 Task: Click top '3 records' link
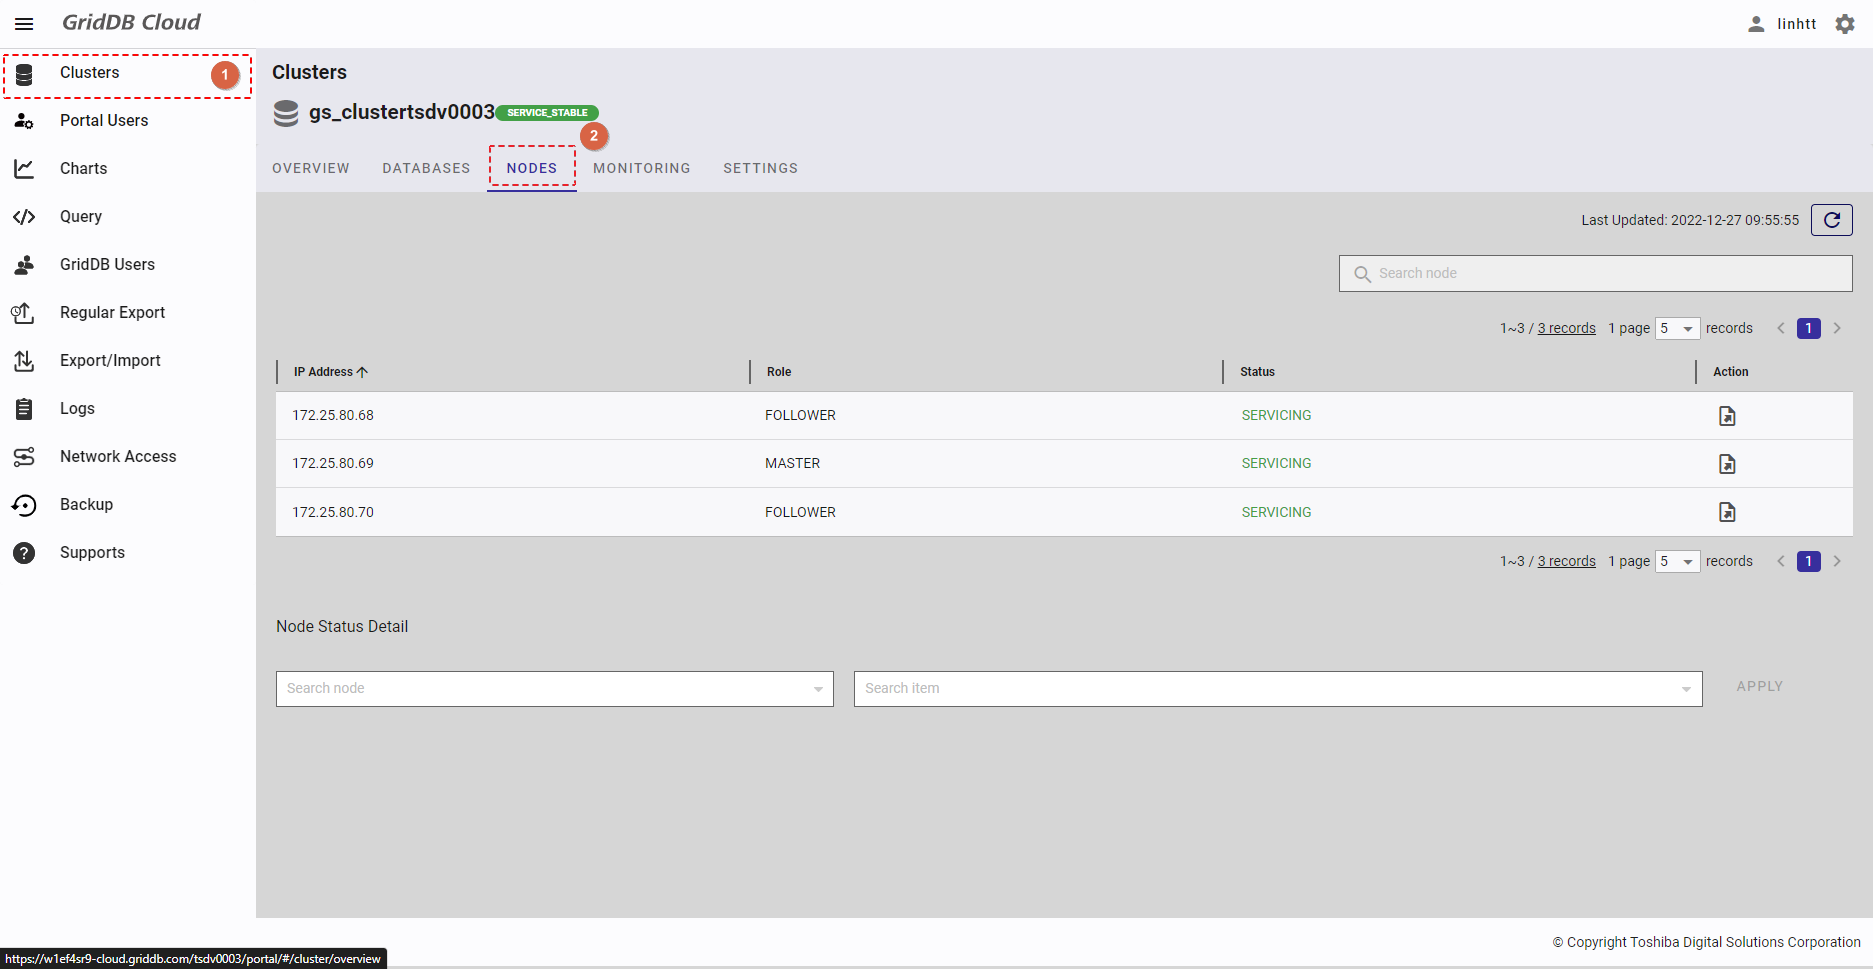pos(1566,328)
